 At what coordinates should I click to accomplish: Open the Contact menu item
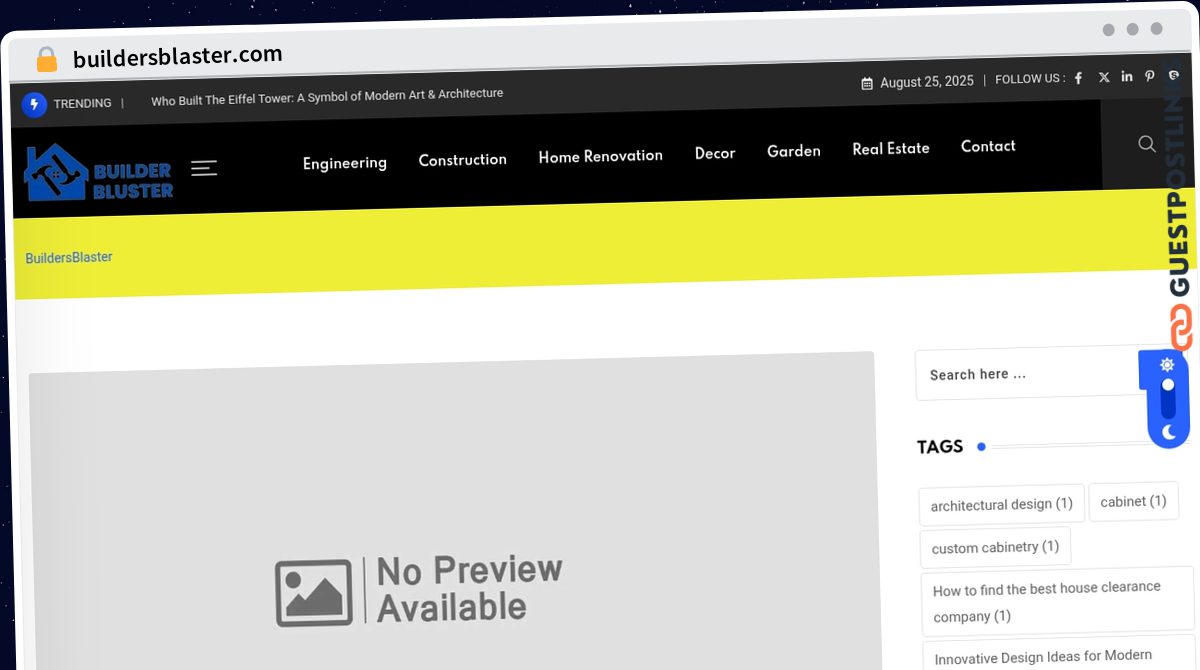(988, 146)
